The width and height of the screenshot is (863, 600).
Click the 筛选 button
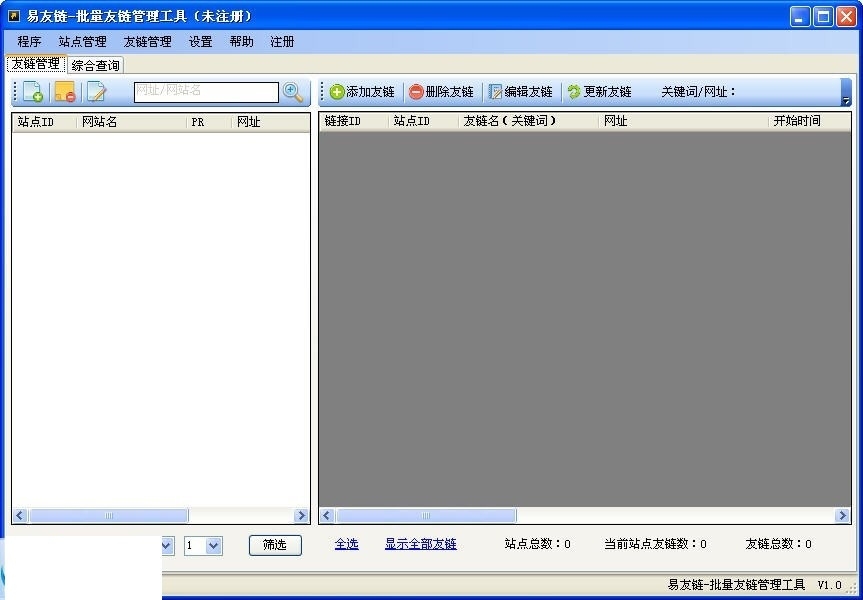click(x=275, y=545)
